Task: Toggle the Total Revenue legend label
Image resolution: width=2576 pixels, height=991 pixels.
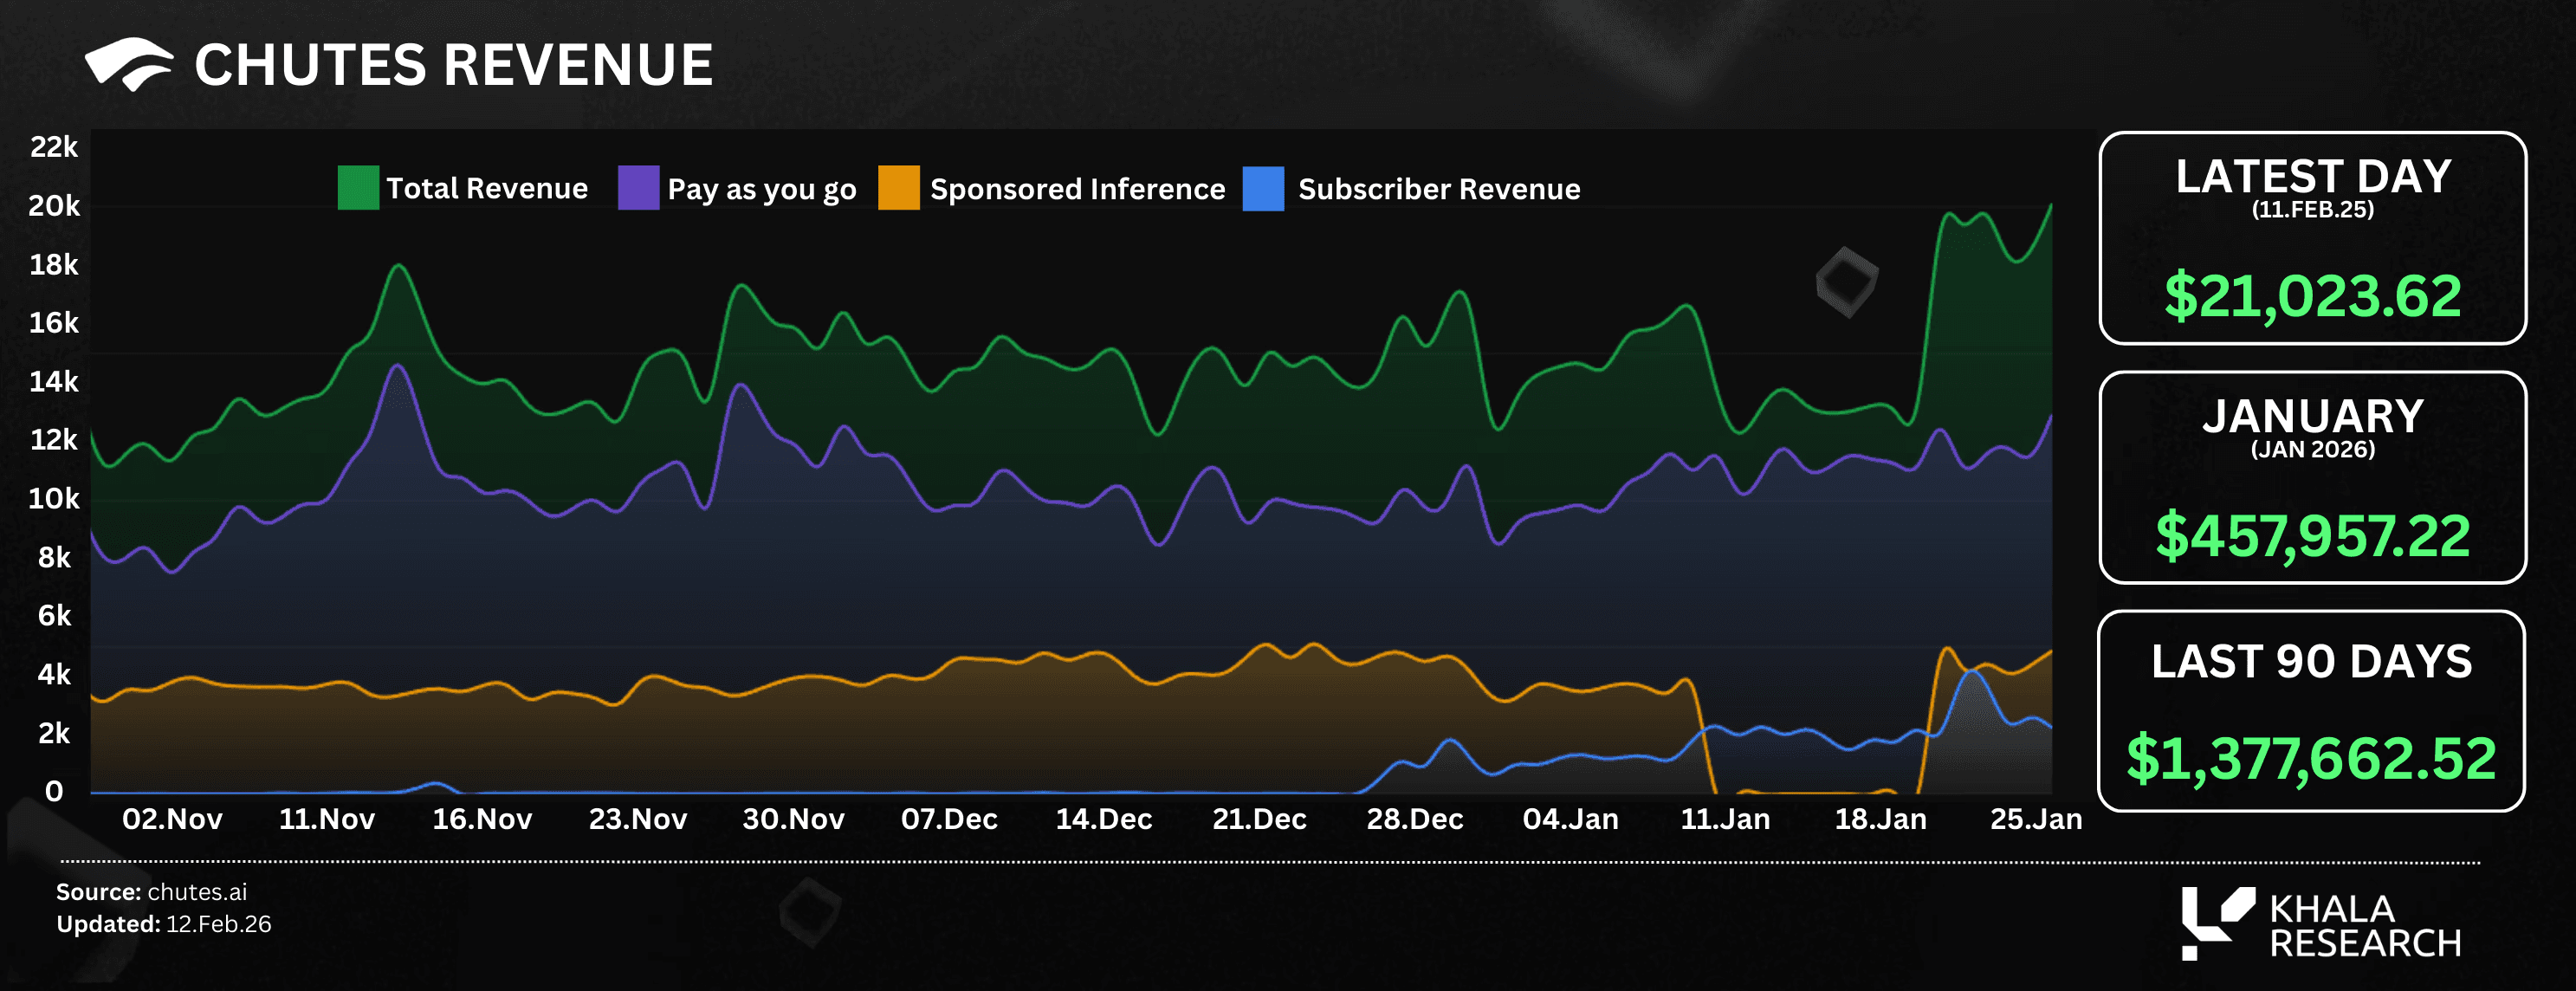Action: tap(487, 188)
